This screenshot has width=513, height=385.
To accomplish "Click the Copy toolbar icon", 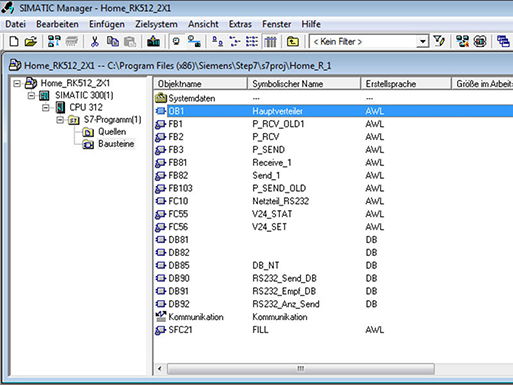I will [113, 42].
